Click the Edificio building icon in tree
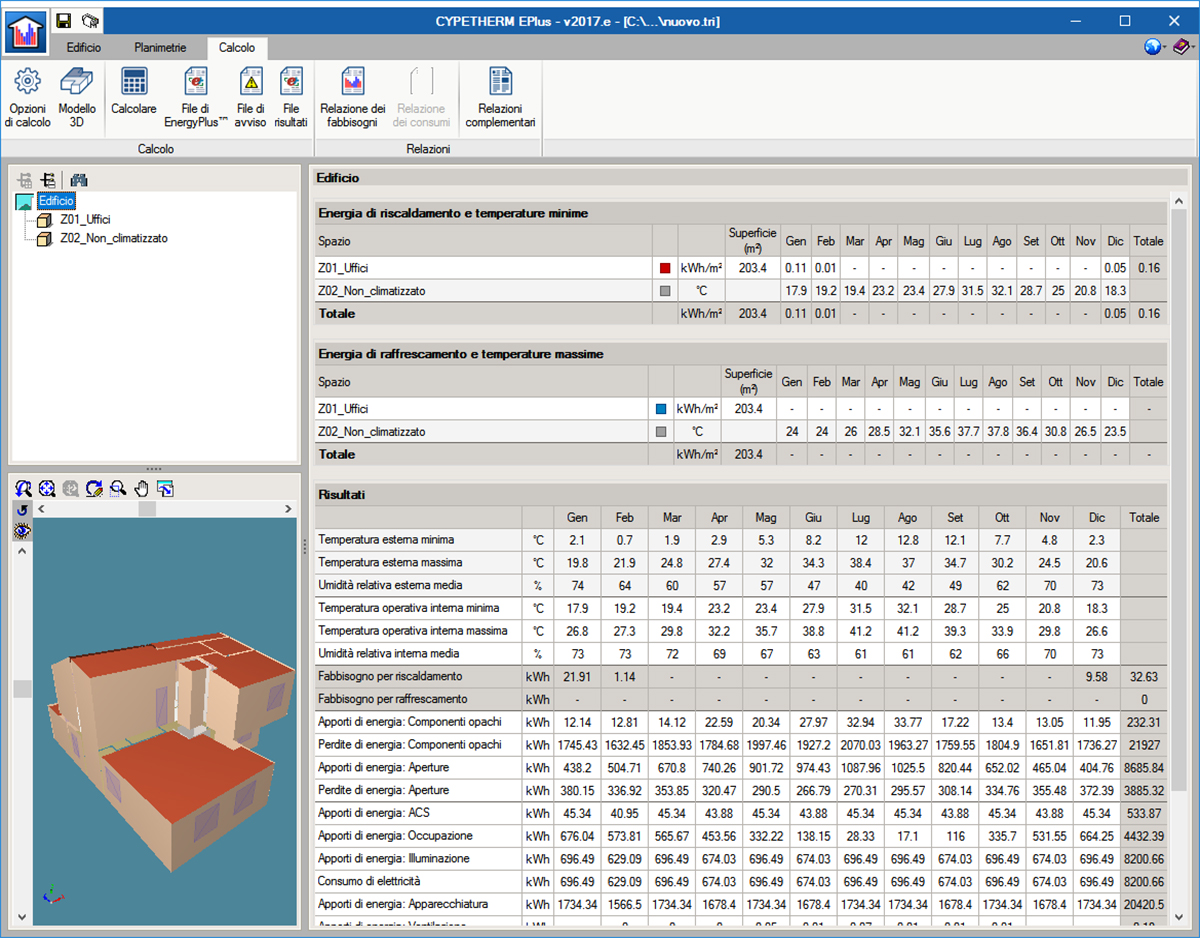The width and height of the screenshot is (1200, 938). (25, 202)
